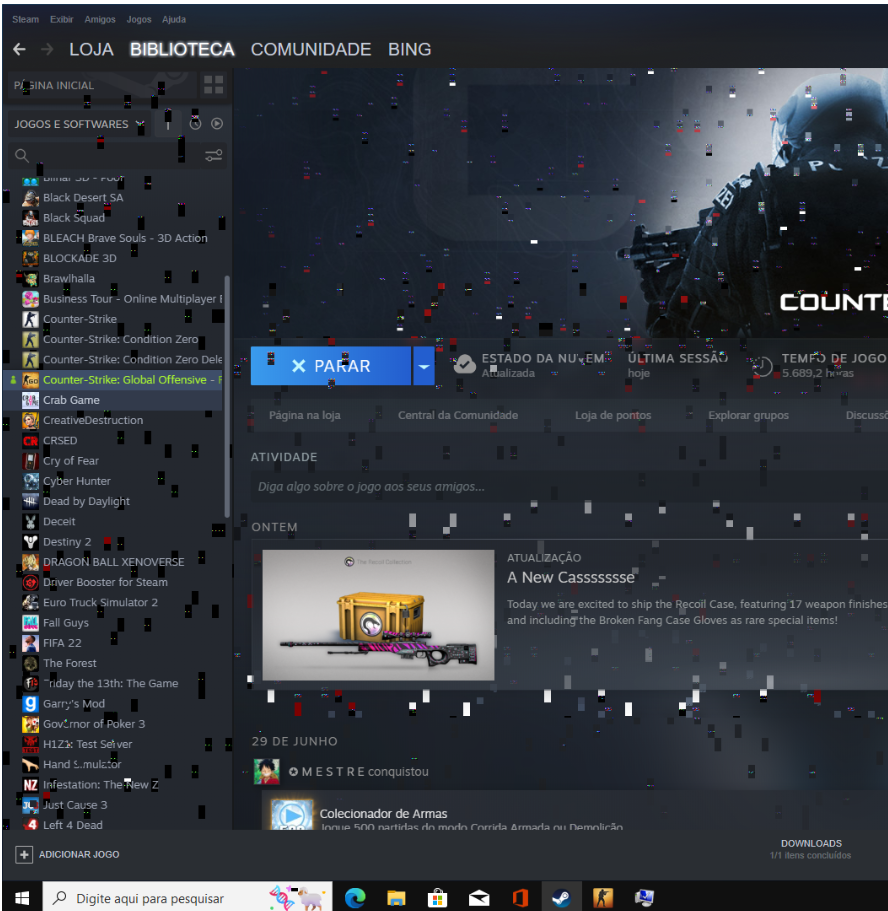Open File Explorer from the taskbar
The image size is (888, 911).
[396, 898]
